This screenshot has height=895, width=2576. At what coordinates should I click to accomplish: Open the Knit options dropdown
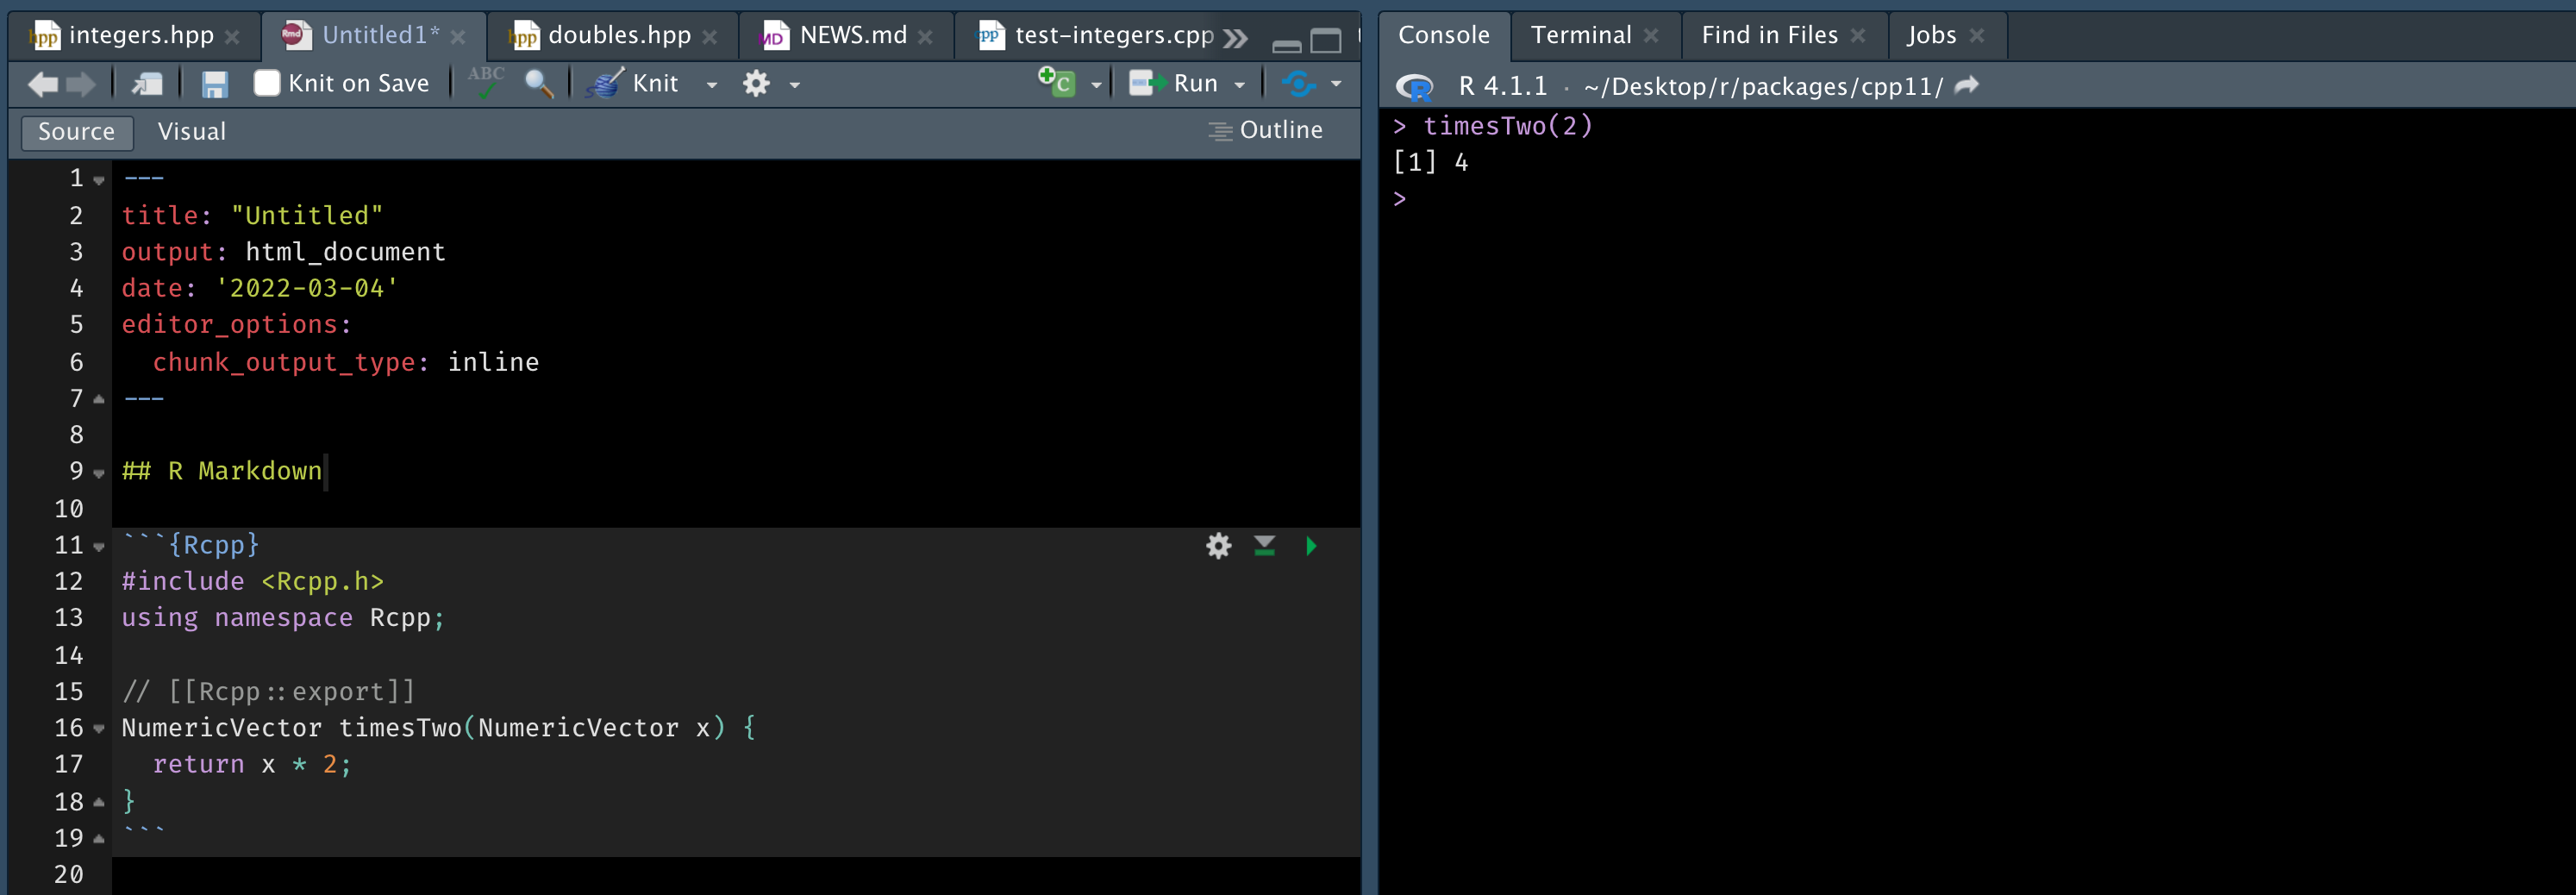pyautogui.click(x=711, y=84)
